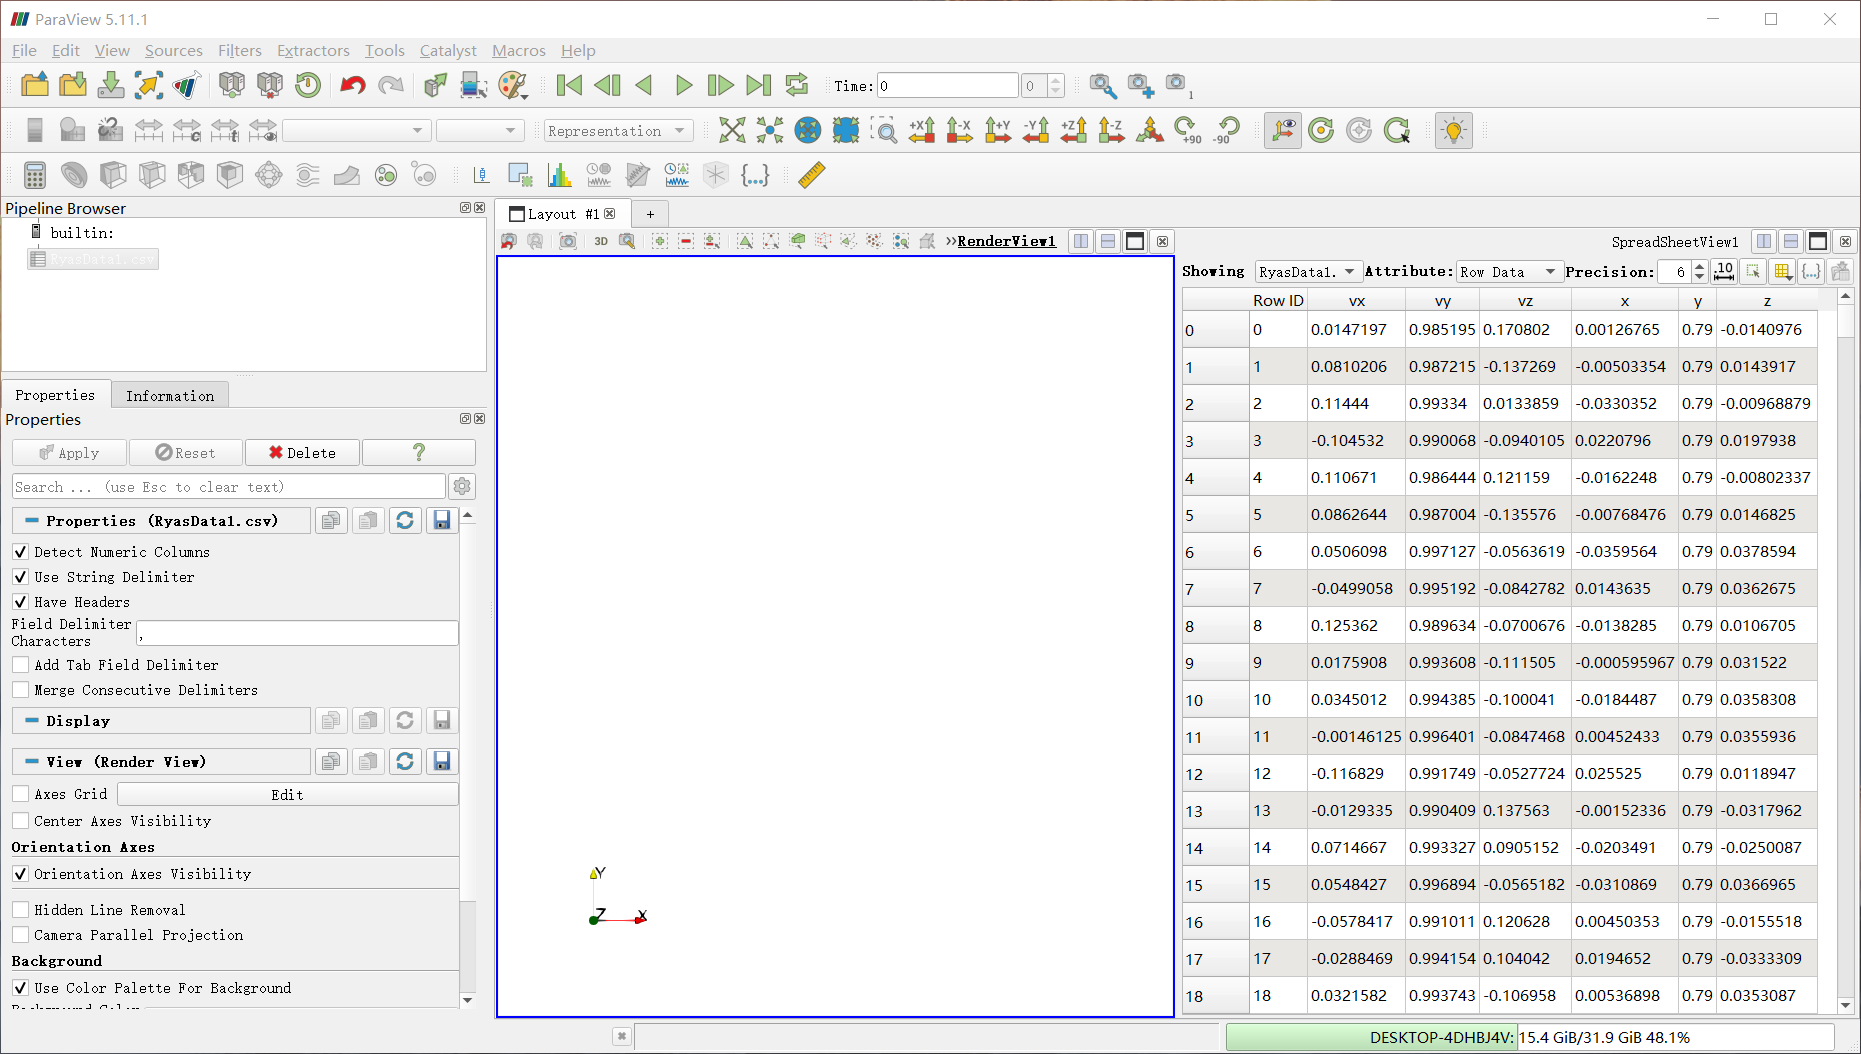Rotate view 90 degrees clockwise

1188,130
